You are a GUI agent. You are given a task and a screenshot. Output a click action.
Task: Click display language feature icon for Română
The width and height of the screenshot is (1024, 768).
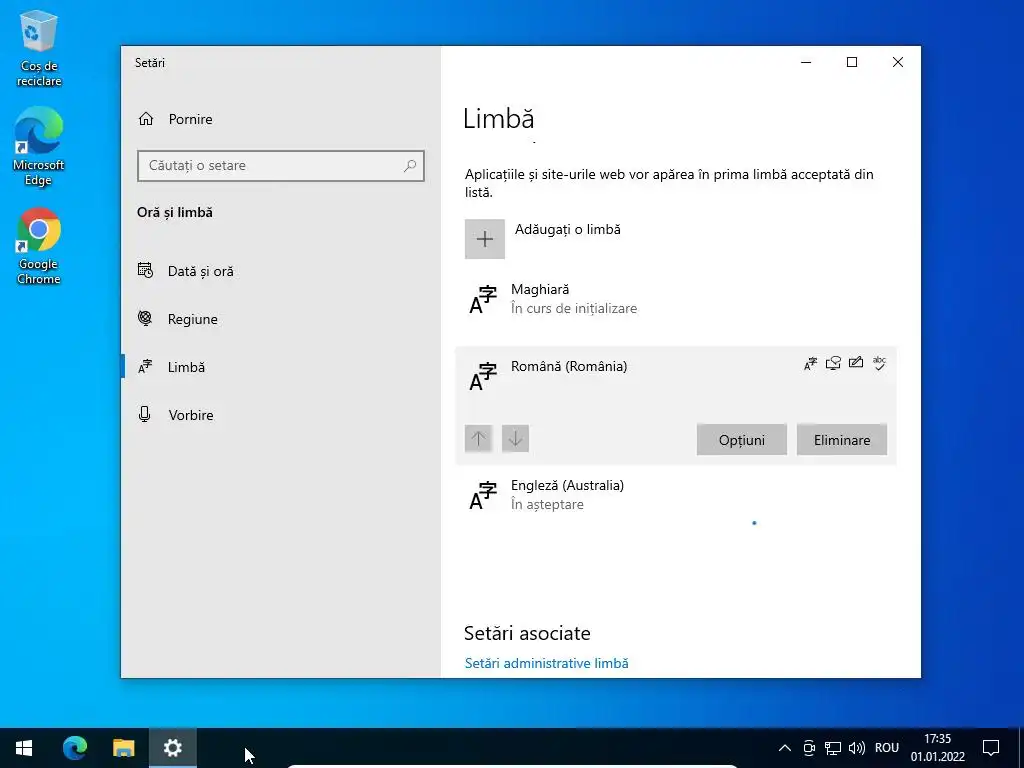(810, 364)
